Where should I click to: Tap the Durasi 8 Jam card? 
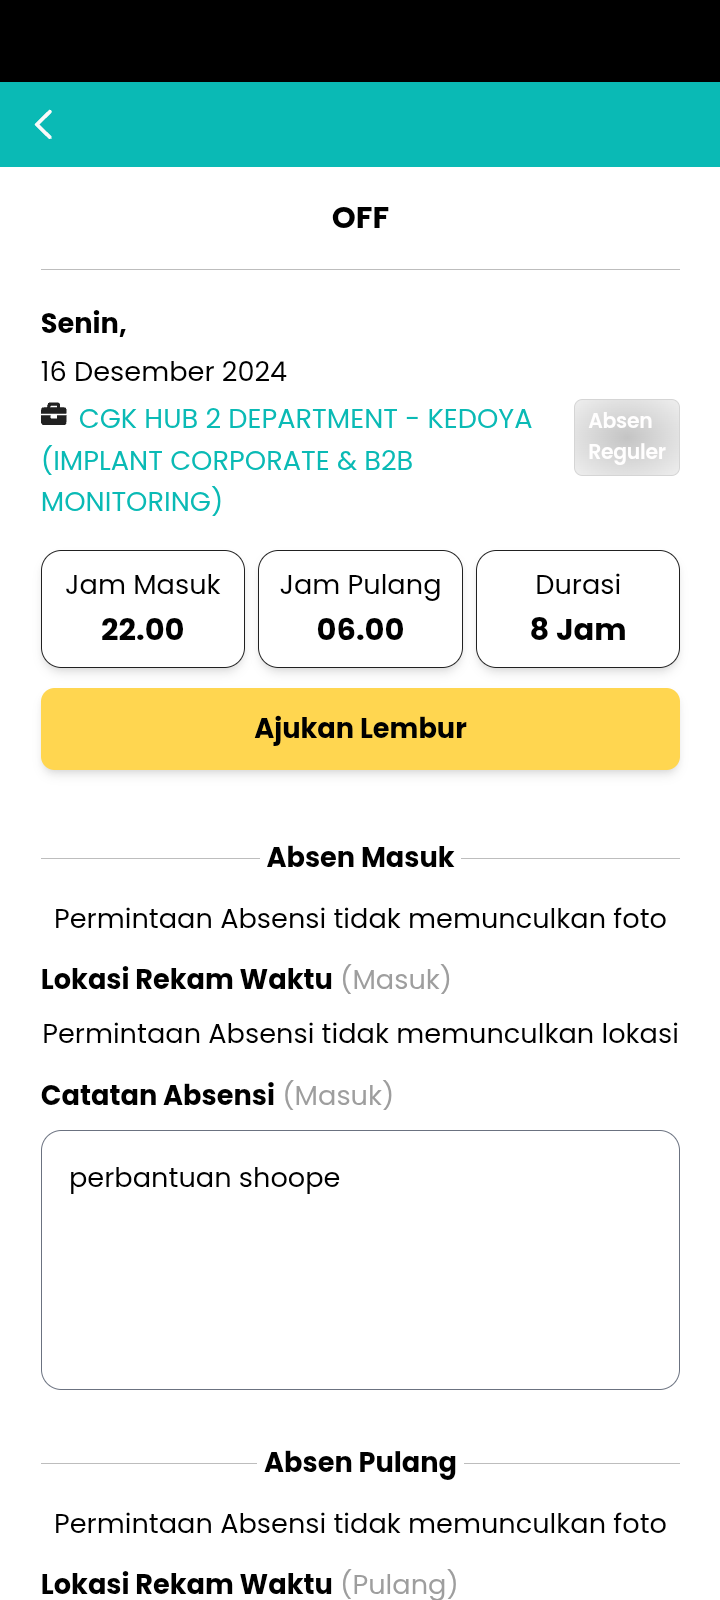tap(578, 608)
